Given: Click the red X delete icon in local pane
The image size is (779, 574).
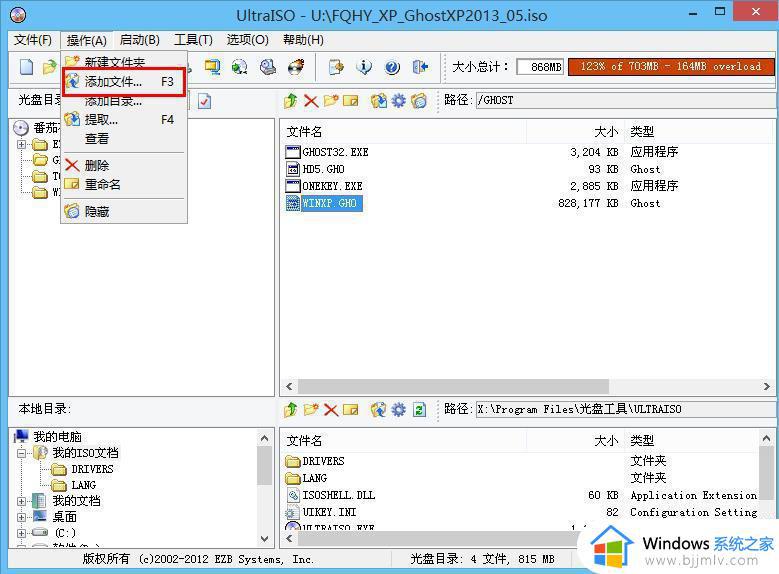Looking at the screenshot, I should (331, 410).
